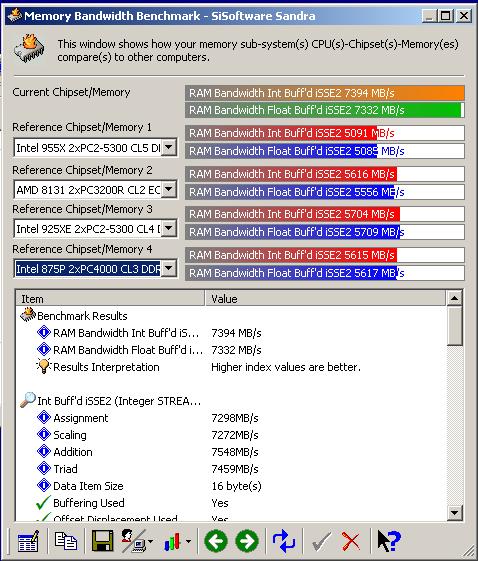Refresh the benchmark with blue arrows icon
Viewport: 478px width, 561px height.
point(284,541)
